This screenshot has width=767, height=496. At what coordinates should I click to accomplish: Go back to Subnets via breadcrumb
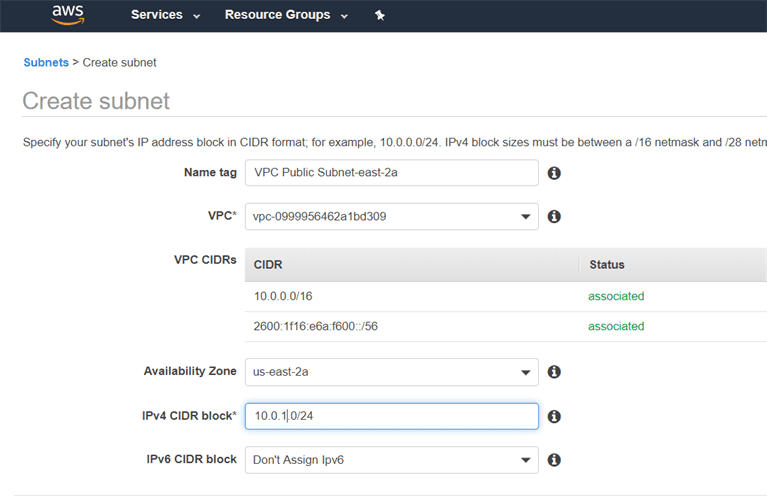(x=46, y=62)
